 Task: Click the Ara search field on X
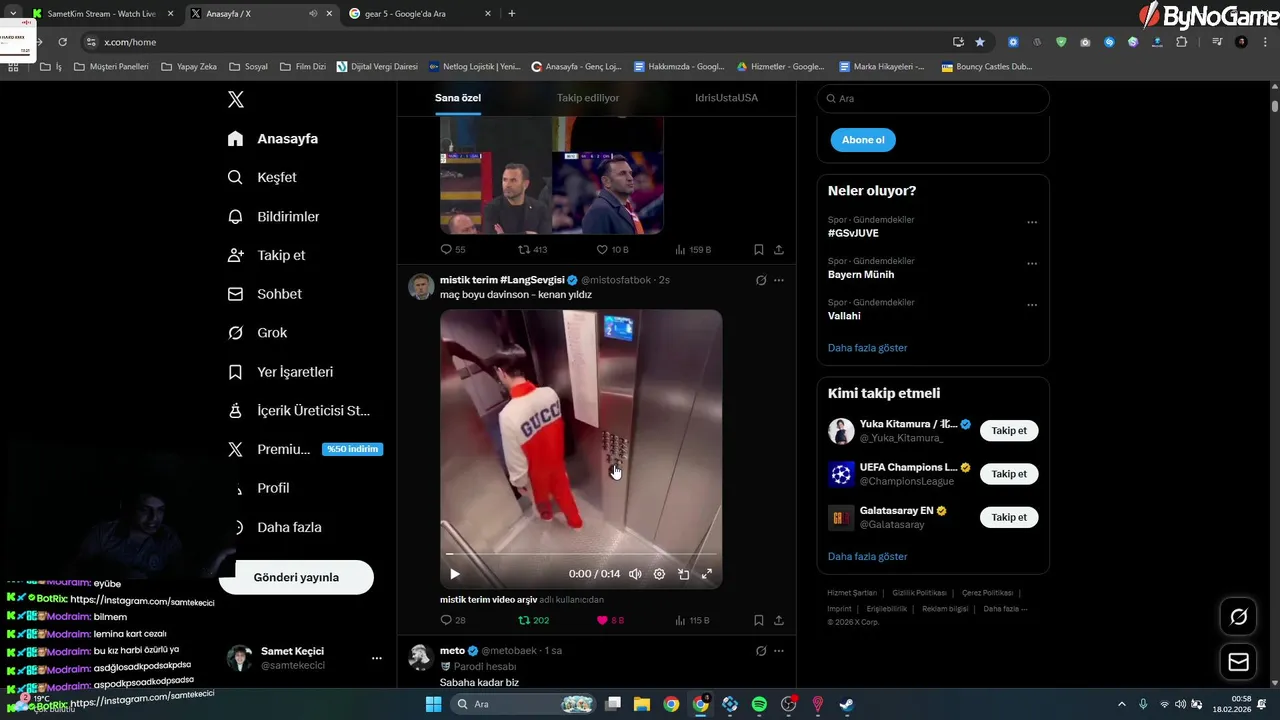click(x=933, y=99)
